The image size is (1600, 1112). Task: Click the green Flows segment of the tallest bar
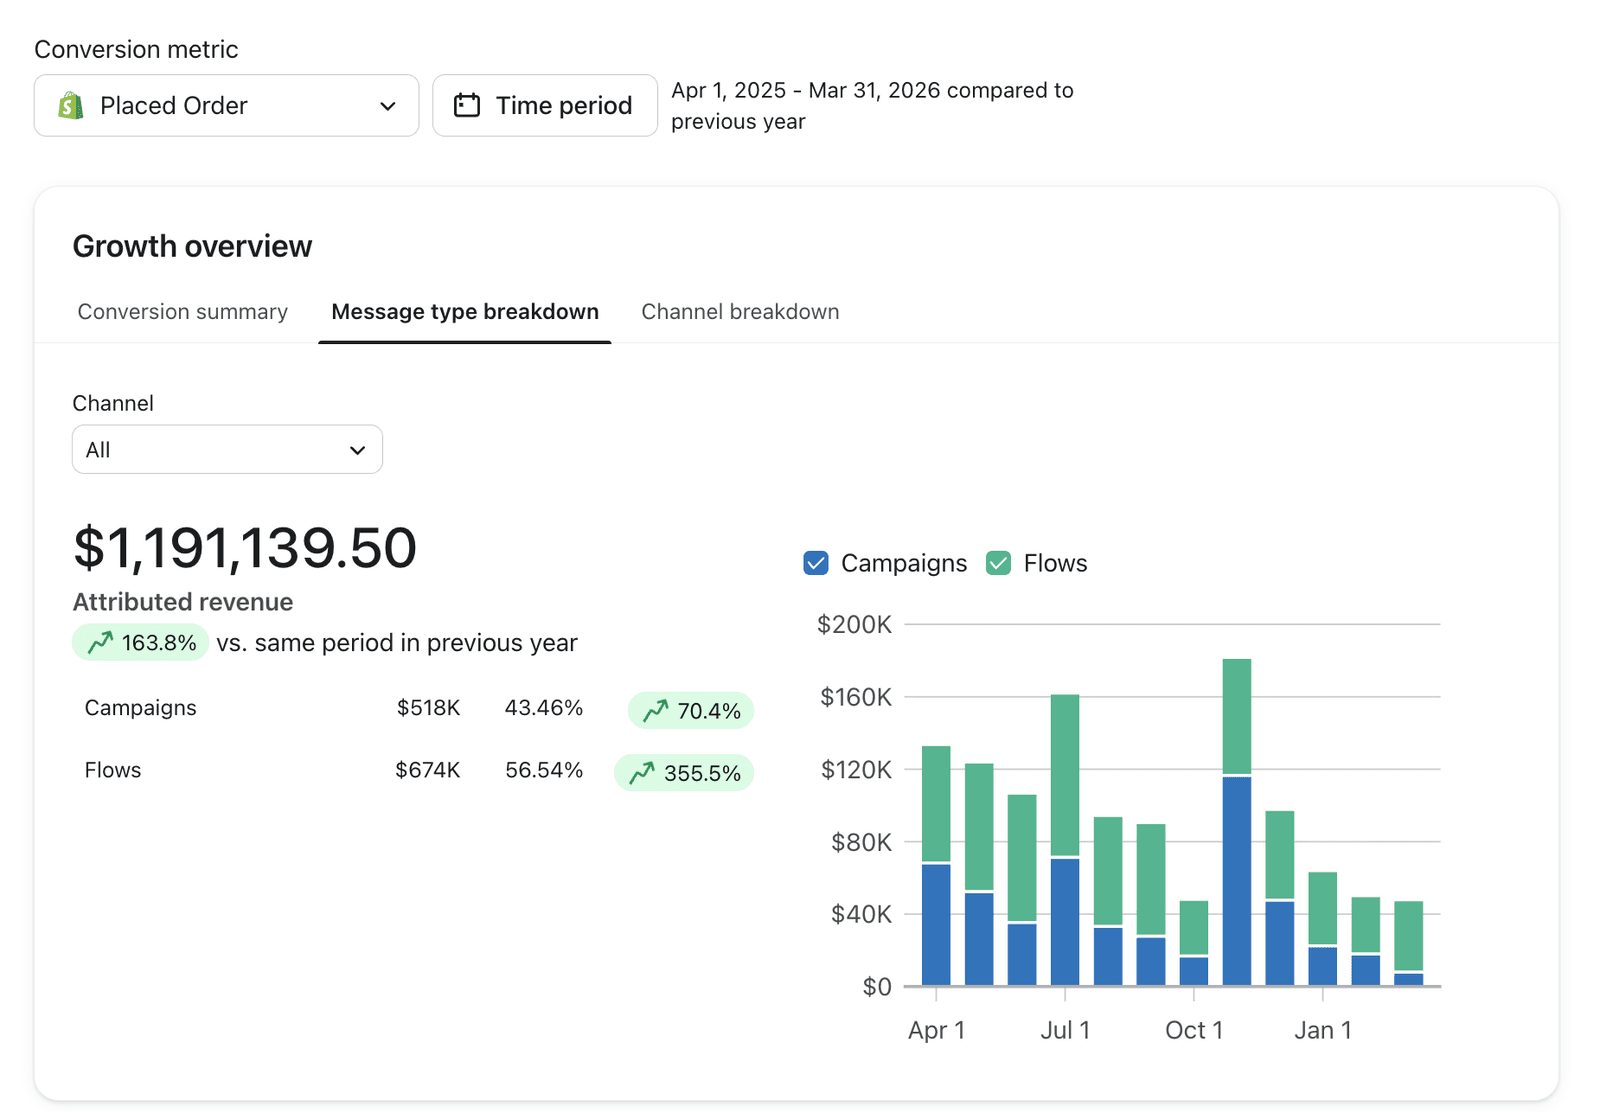point(1237,716)
